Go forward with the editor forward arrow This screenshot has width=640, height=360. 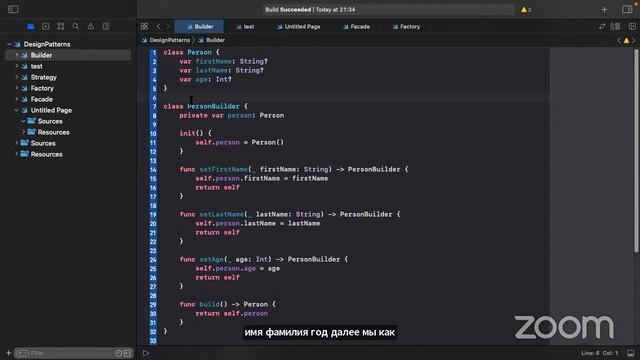[167, 27]
